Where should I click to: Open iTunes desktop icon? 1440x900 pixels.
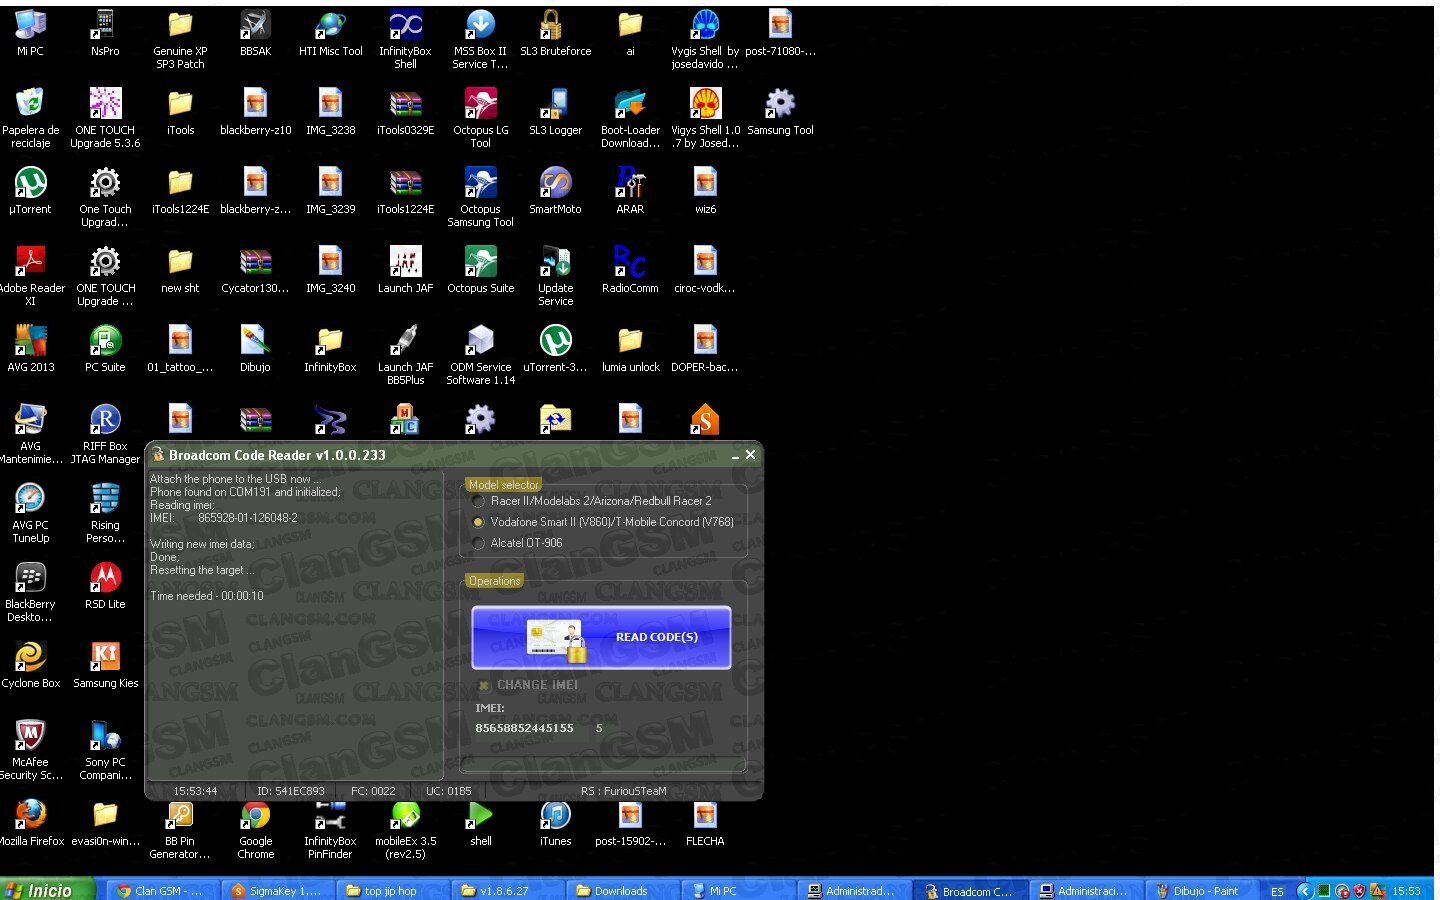[555, 823]
